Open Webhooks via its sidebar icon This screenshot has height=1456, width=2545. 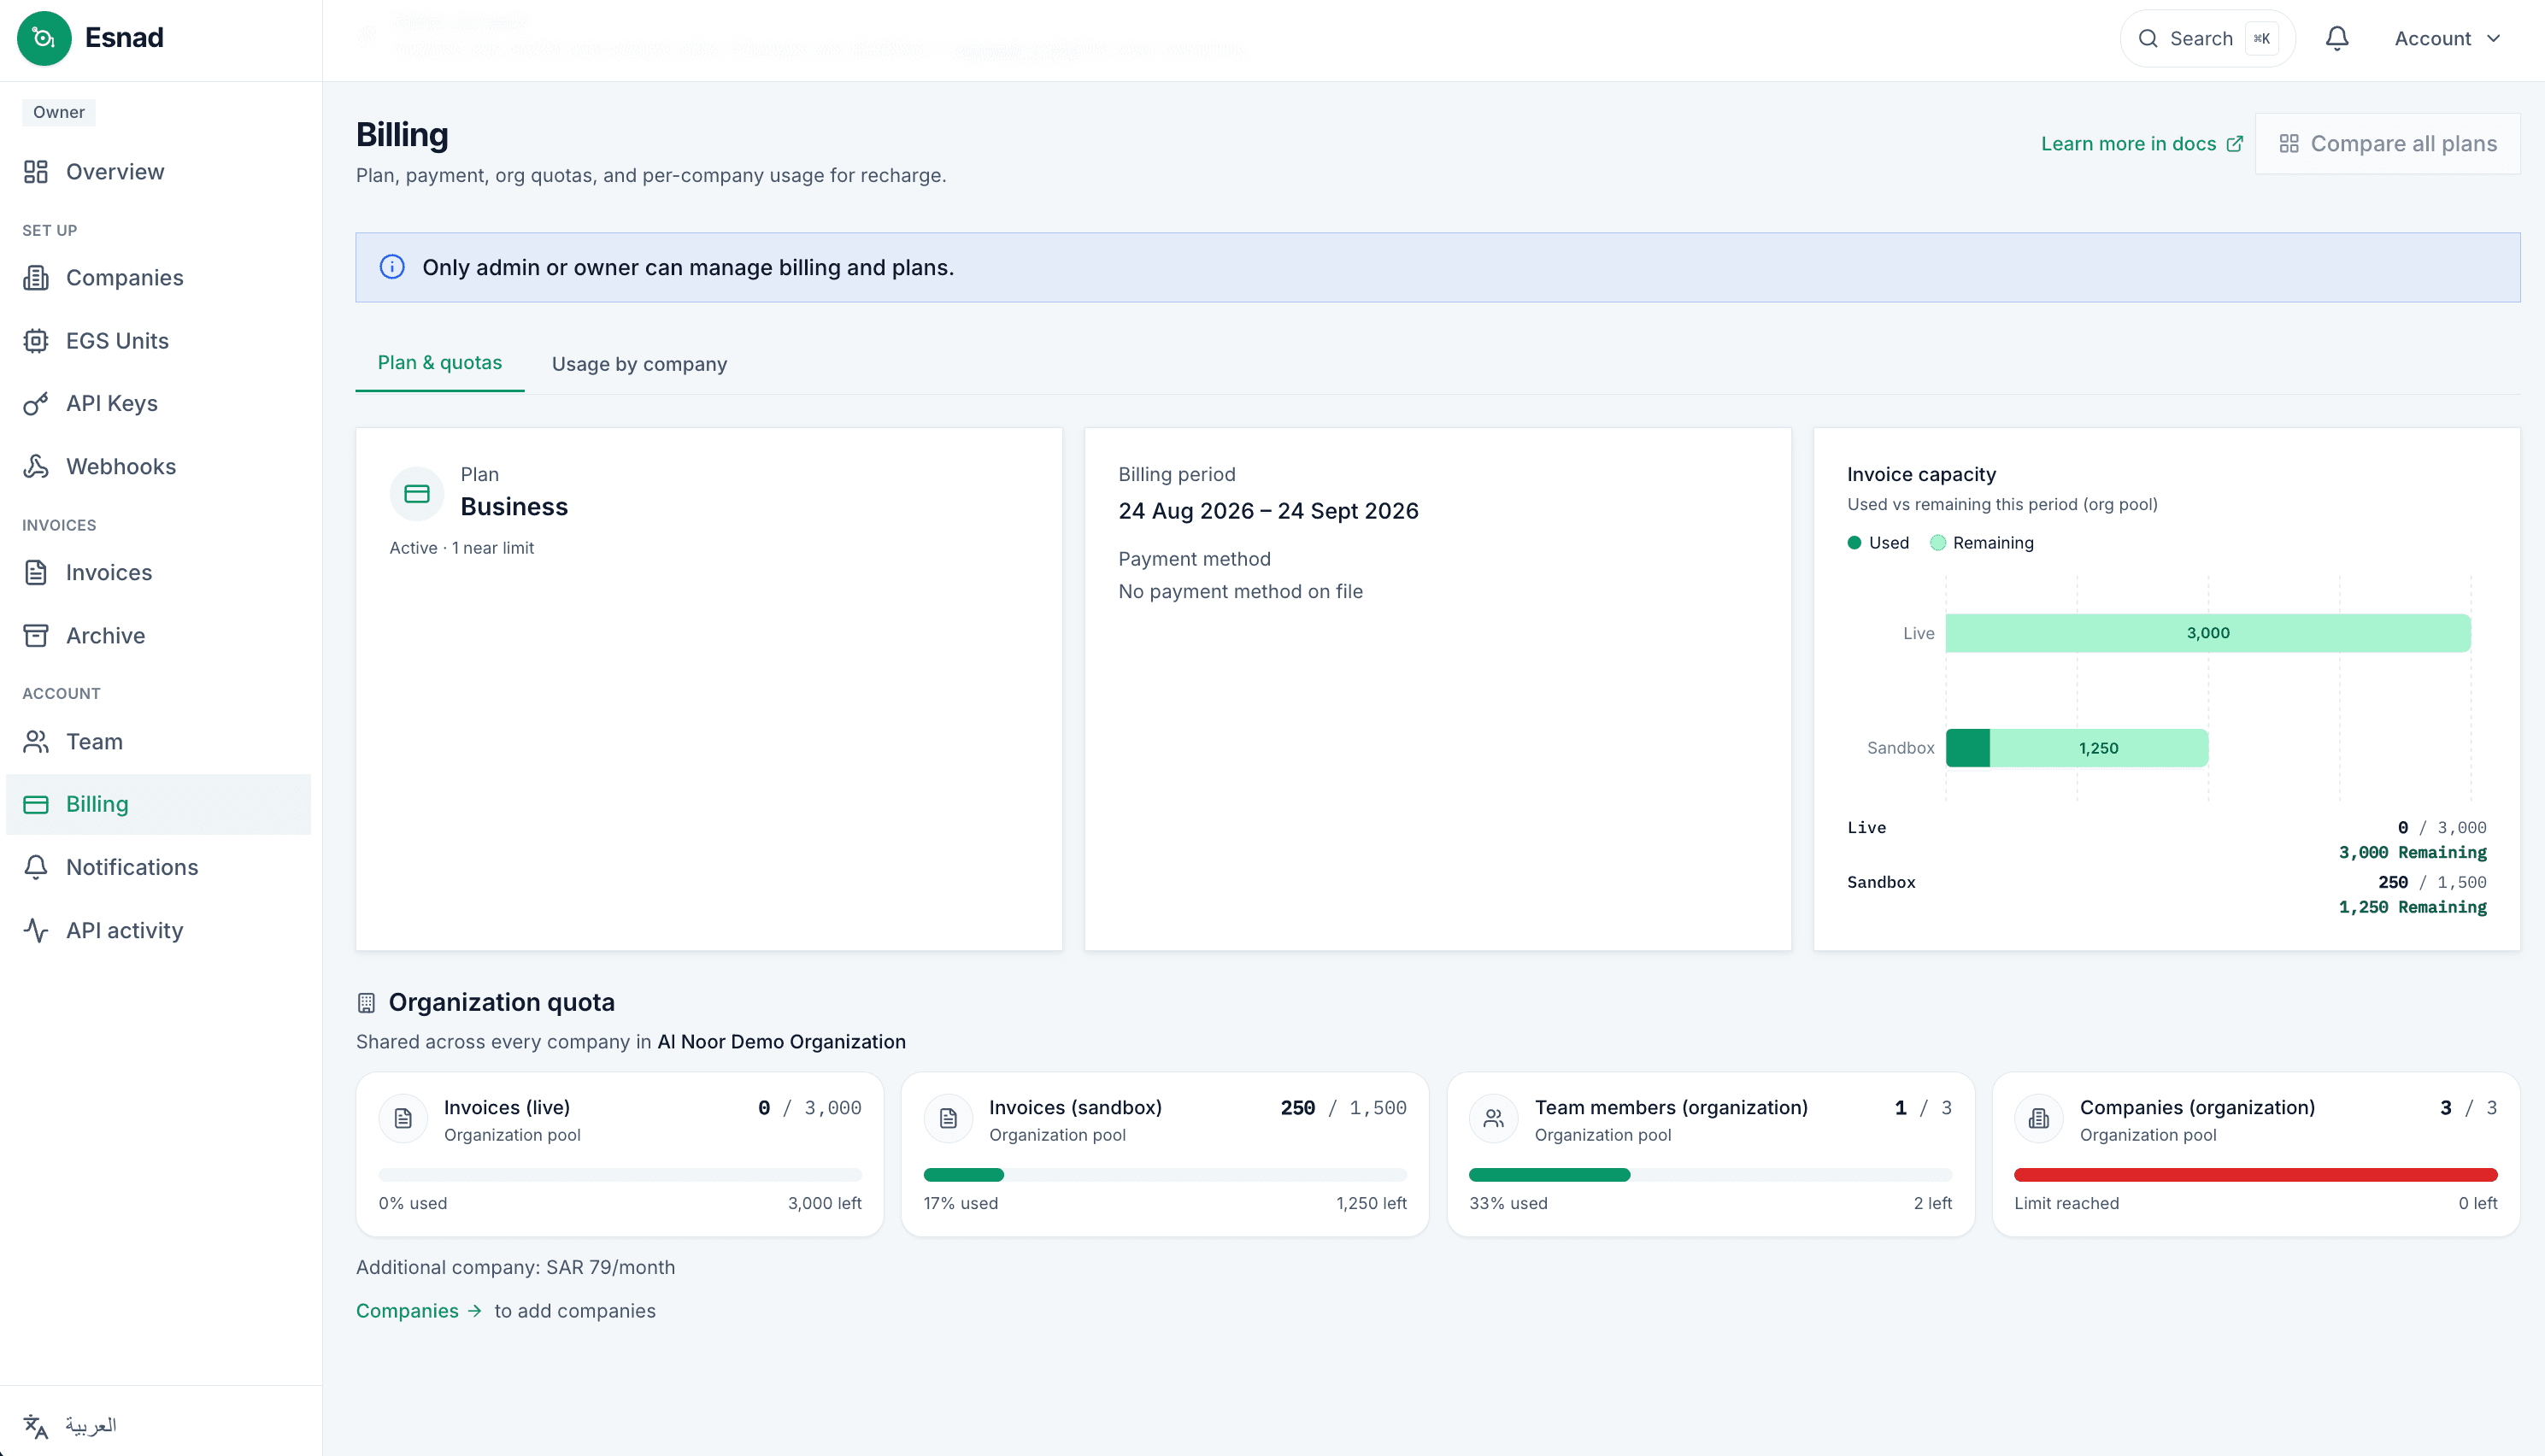pos(36,467)
